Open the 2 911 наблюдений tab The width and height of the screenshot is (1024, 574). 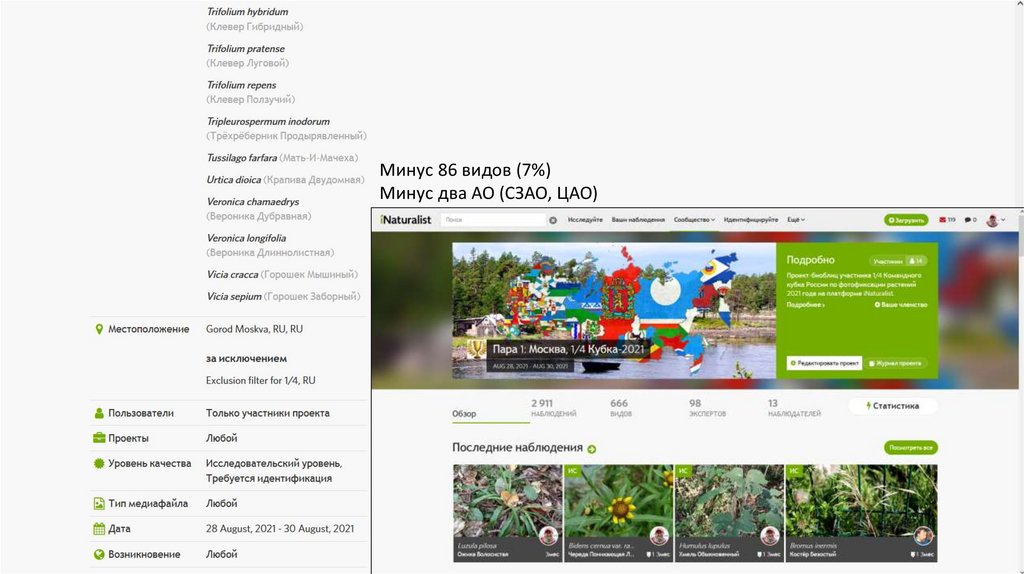point(553,408)
